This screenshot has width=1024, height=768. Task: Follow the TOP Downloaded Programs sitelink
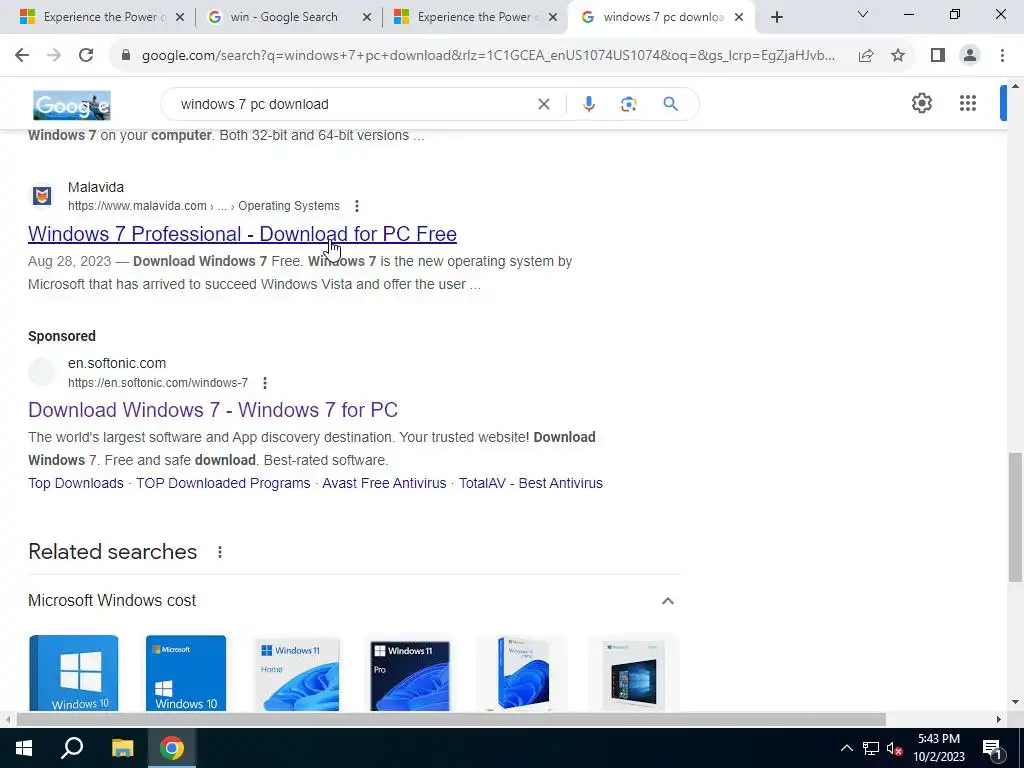223,483
